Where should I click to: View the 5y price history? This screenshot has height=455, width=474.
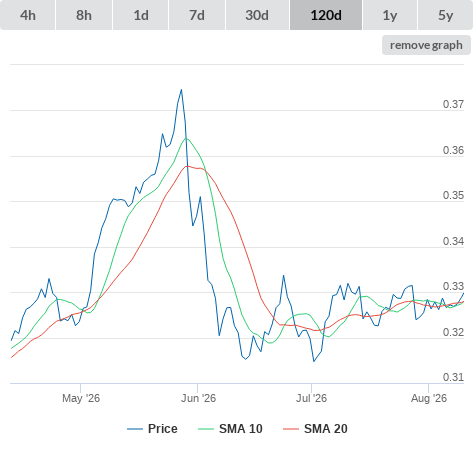(x=446, y=15)
